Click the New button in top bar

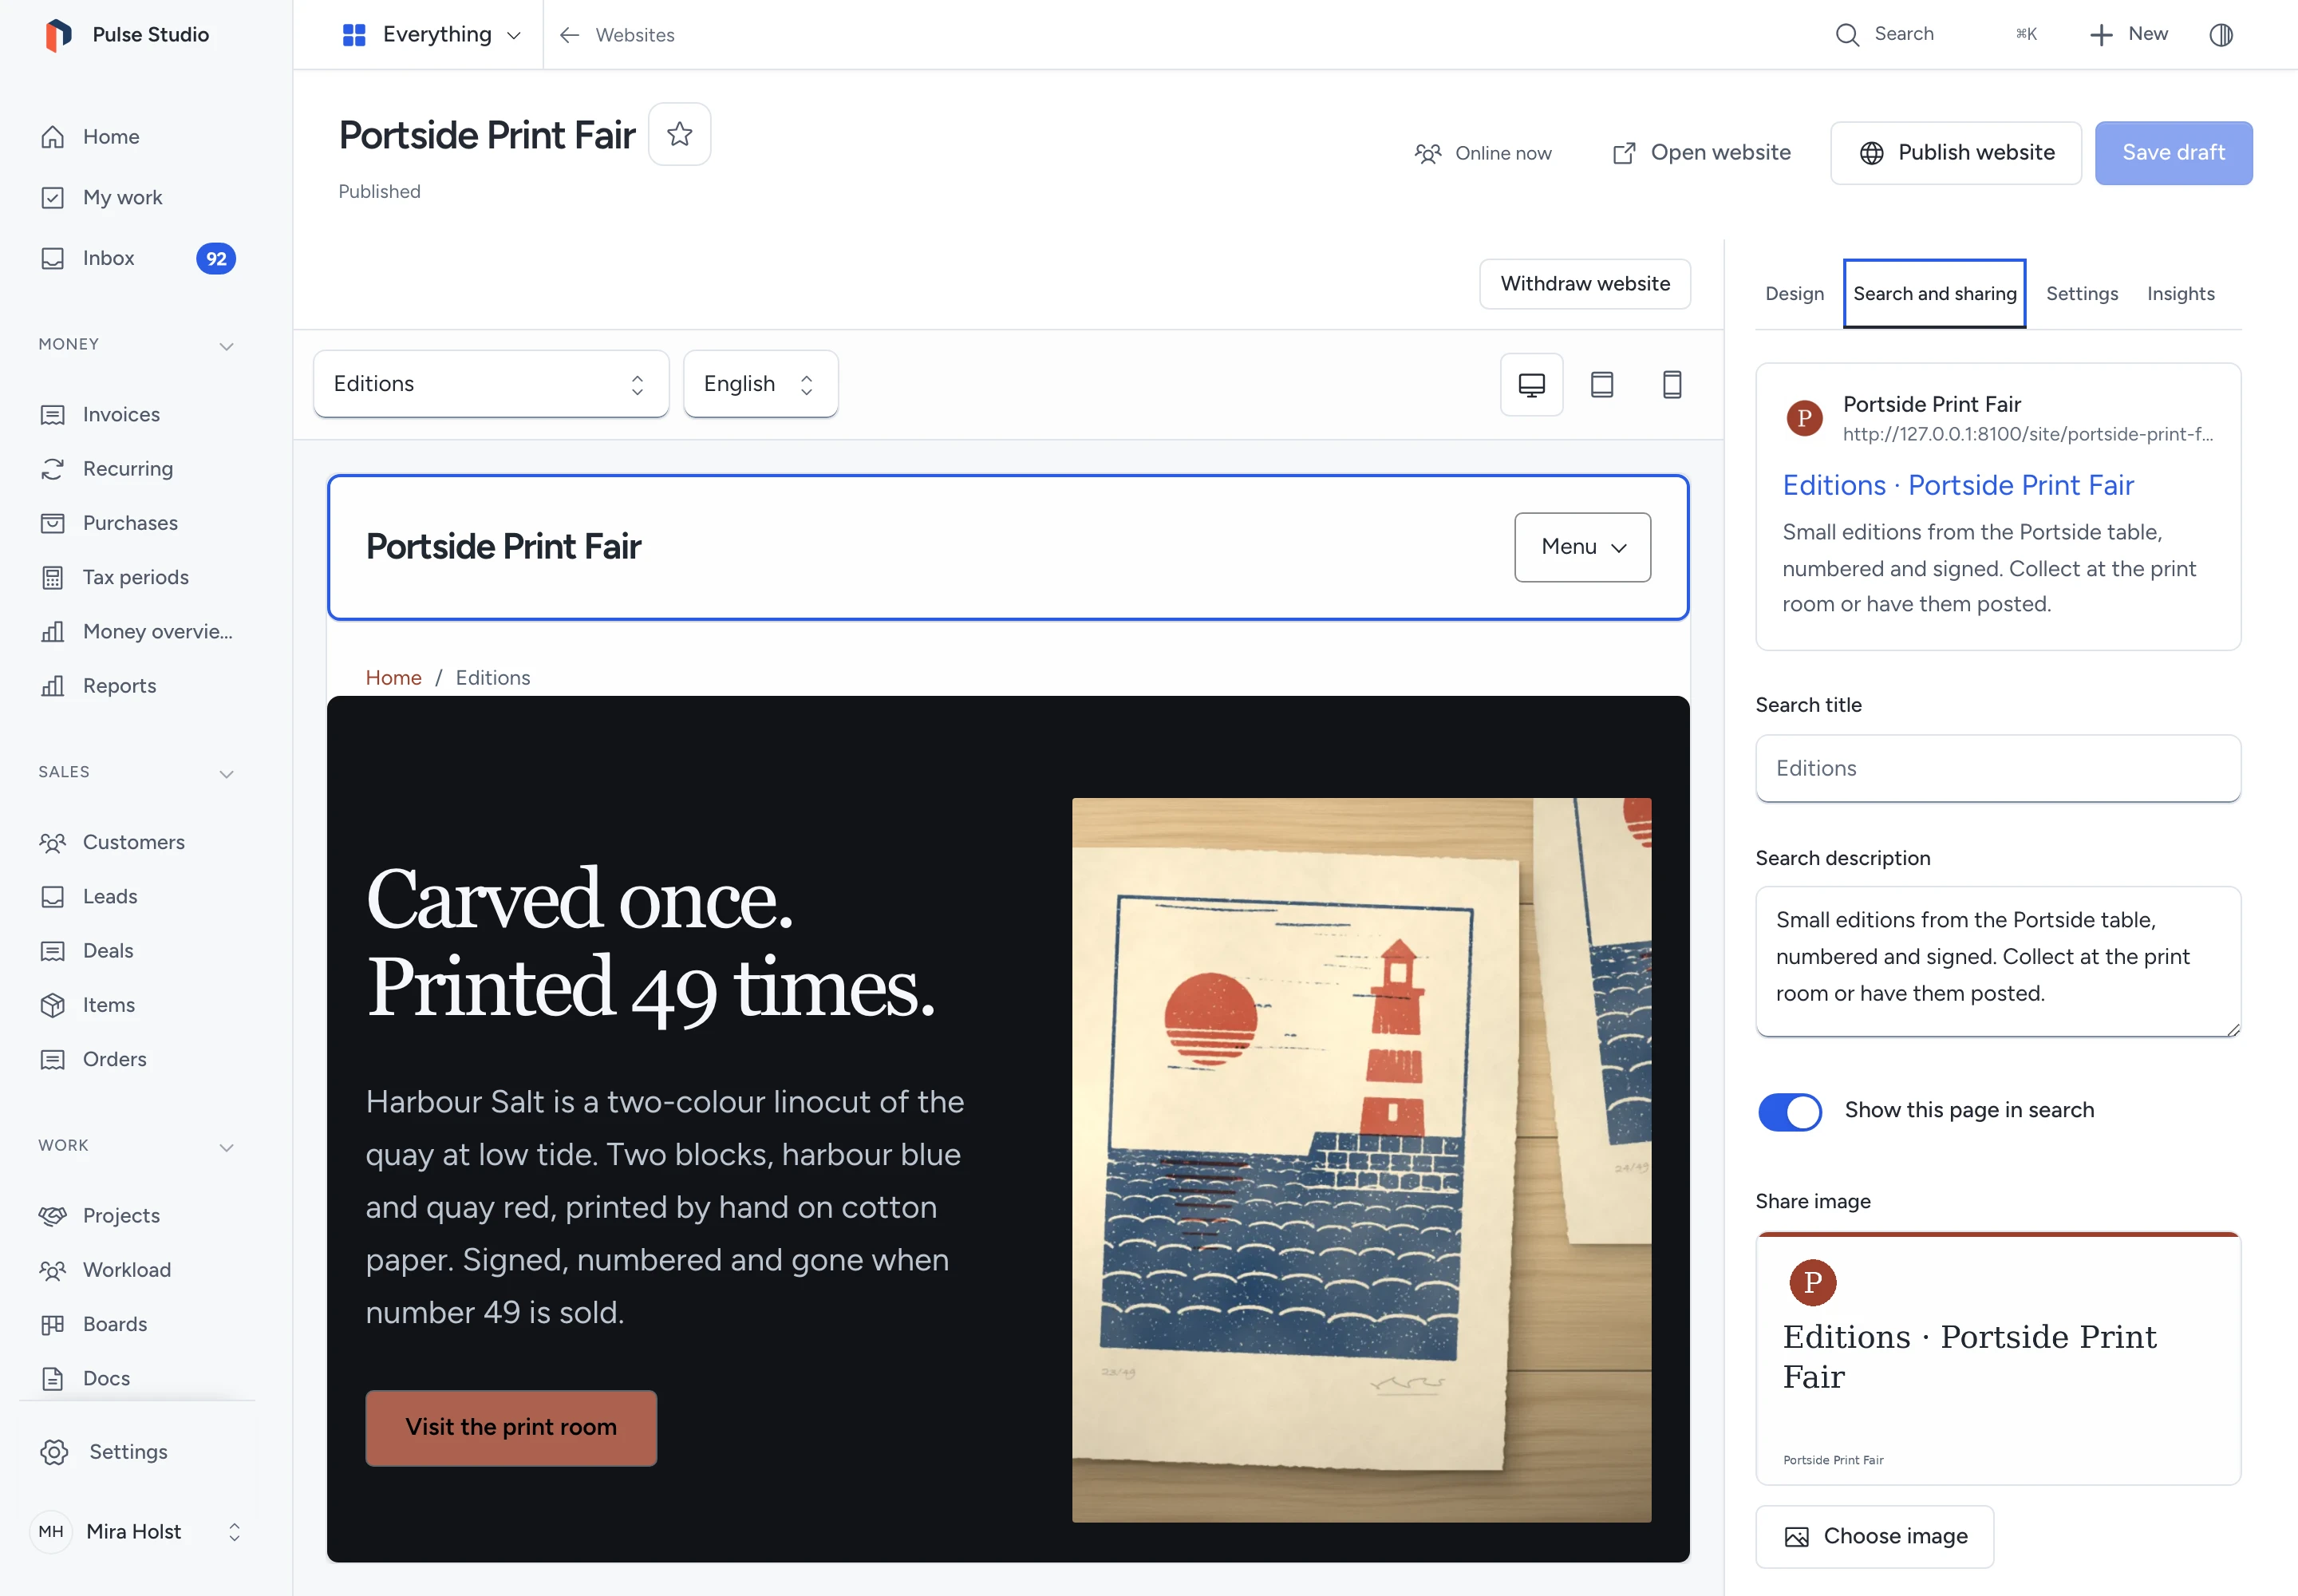[2129, 35]
